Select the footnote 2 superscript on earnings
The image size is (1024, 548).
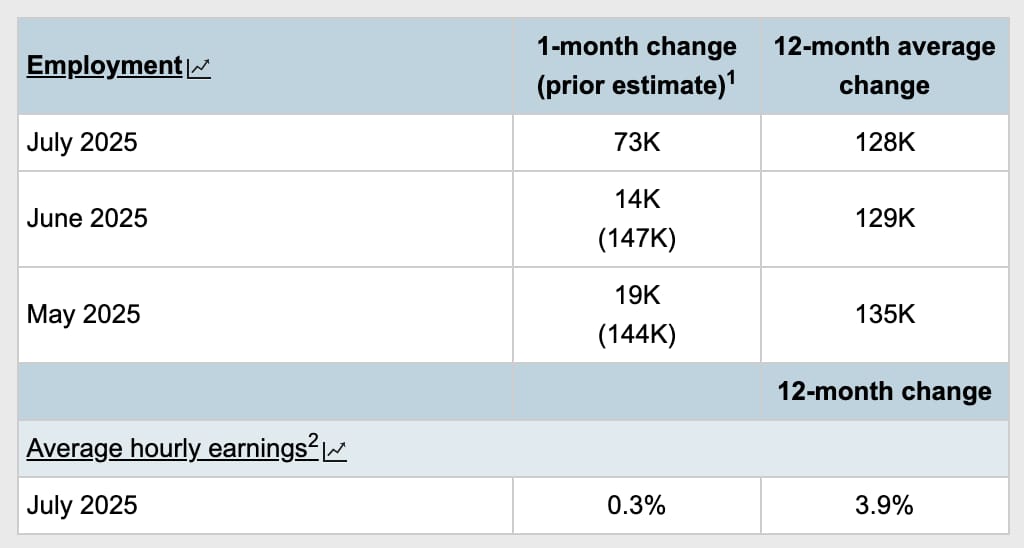pos(313,440)
